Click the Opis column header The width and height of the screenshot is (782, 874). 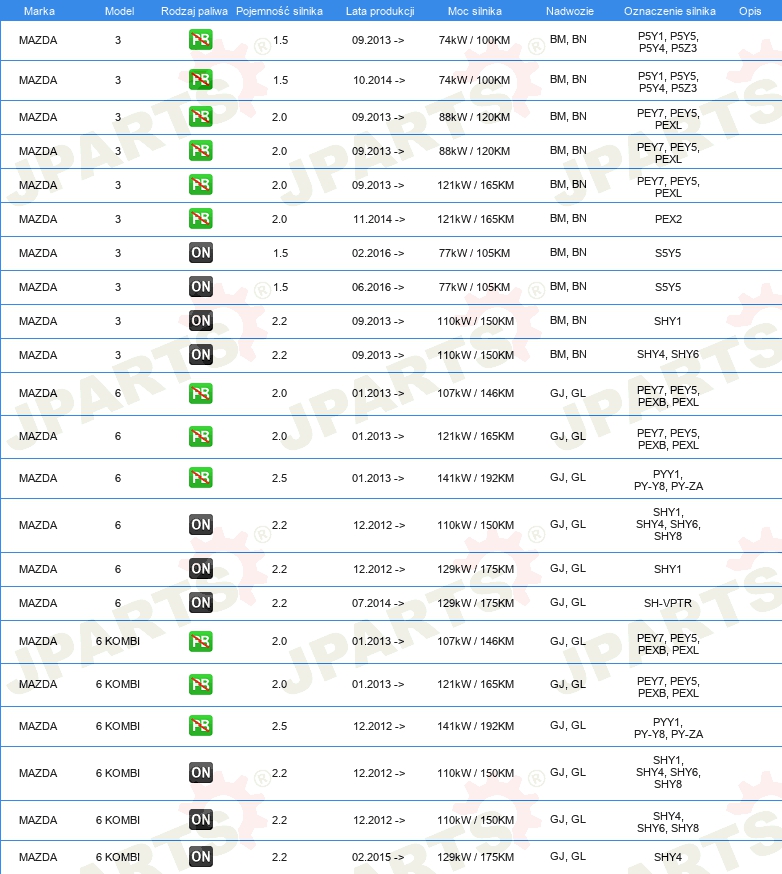750,11
